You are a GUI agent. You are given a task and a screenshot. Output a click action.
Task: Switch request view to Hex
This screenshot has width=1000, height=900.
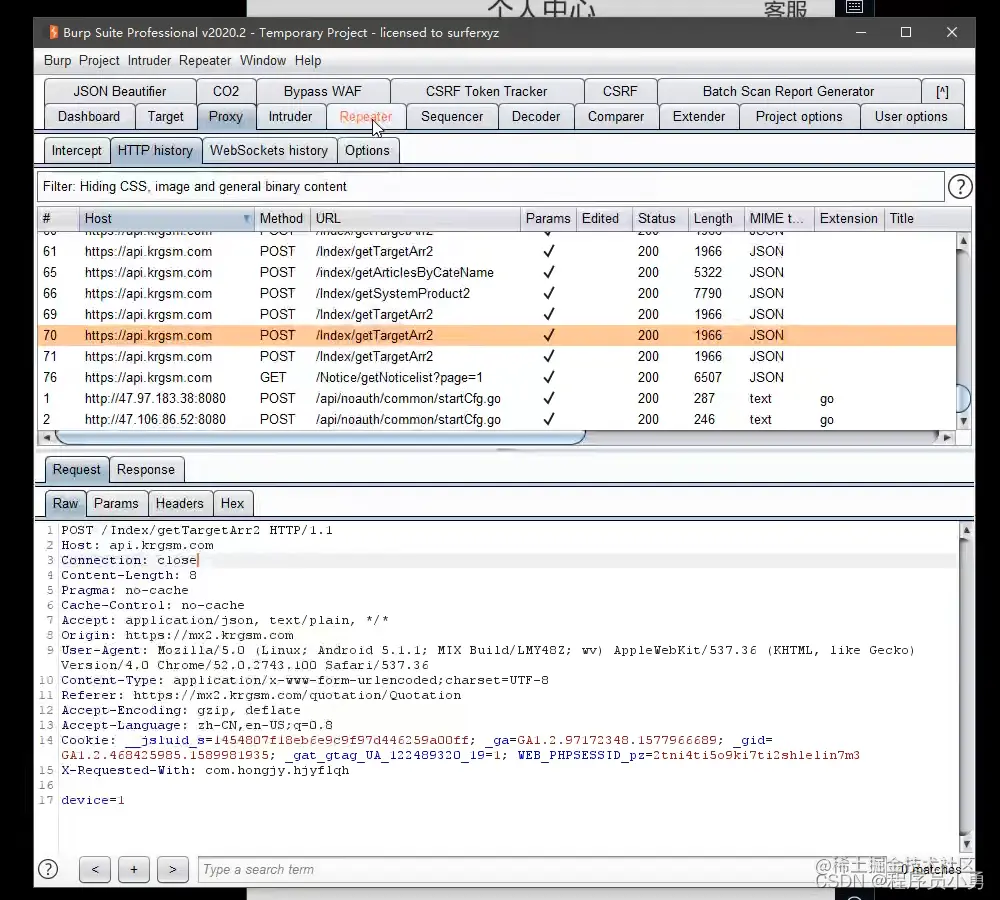[x=232, y=503]
